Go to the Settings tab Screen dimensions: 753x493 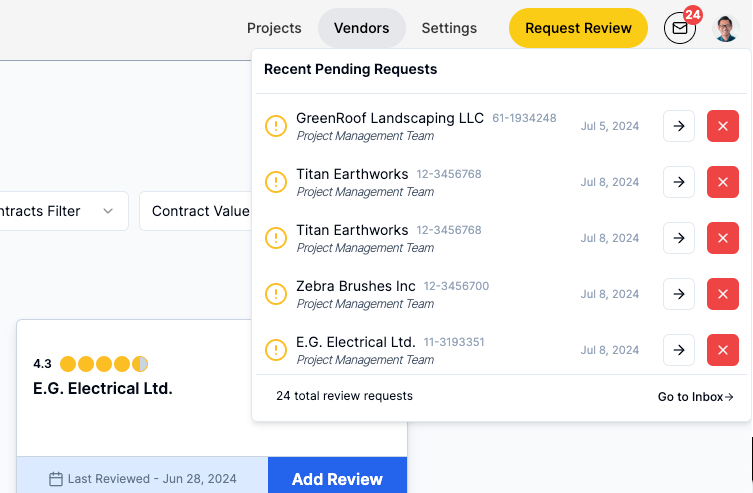click(449, 28)
